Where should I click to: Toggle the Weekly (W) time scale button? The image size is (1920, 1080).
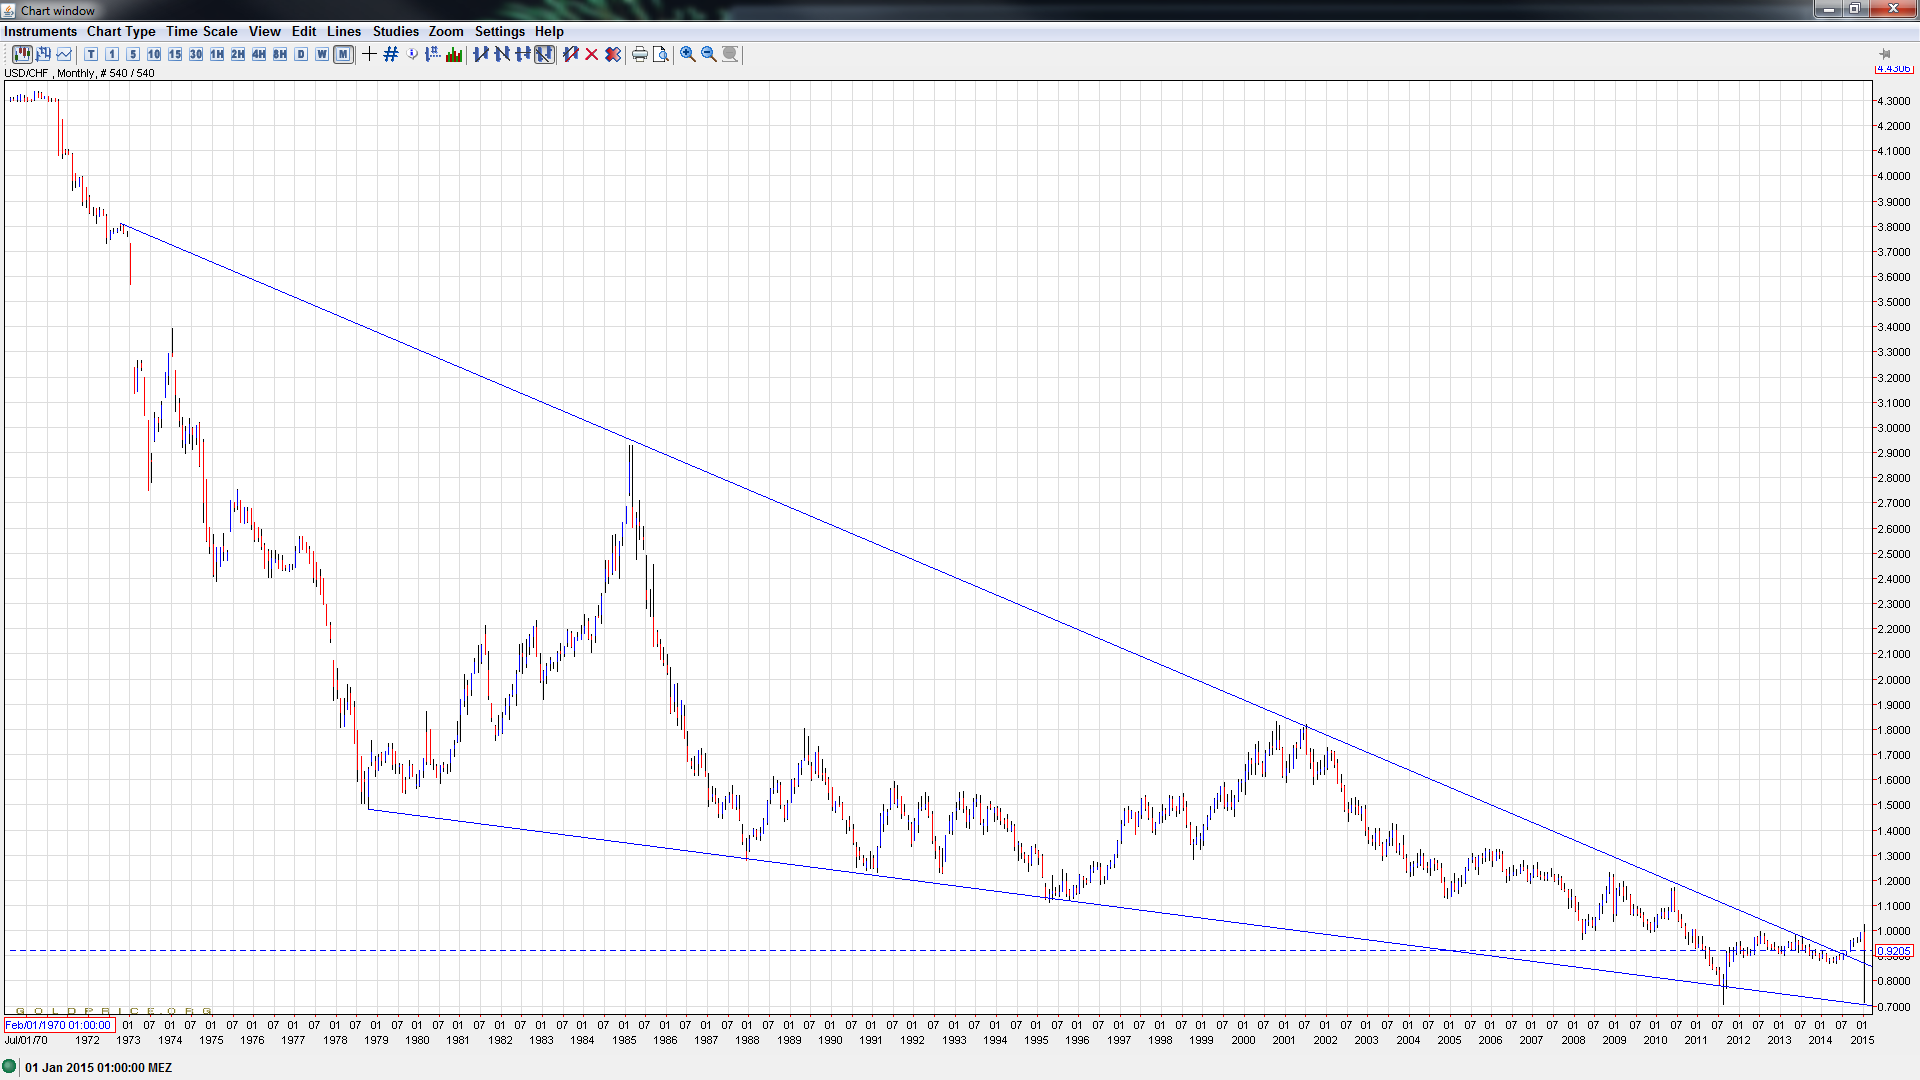pyautogui.click(x=322, y=54)
